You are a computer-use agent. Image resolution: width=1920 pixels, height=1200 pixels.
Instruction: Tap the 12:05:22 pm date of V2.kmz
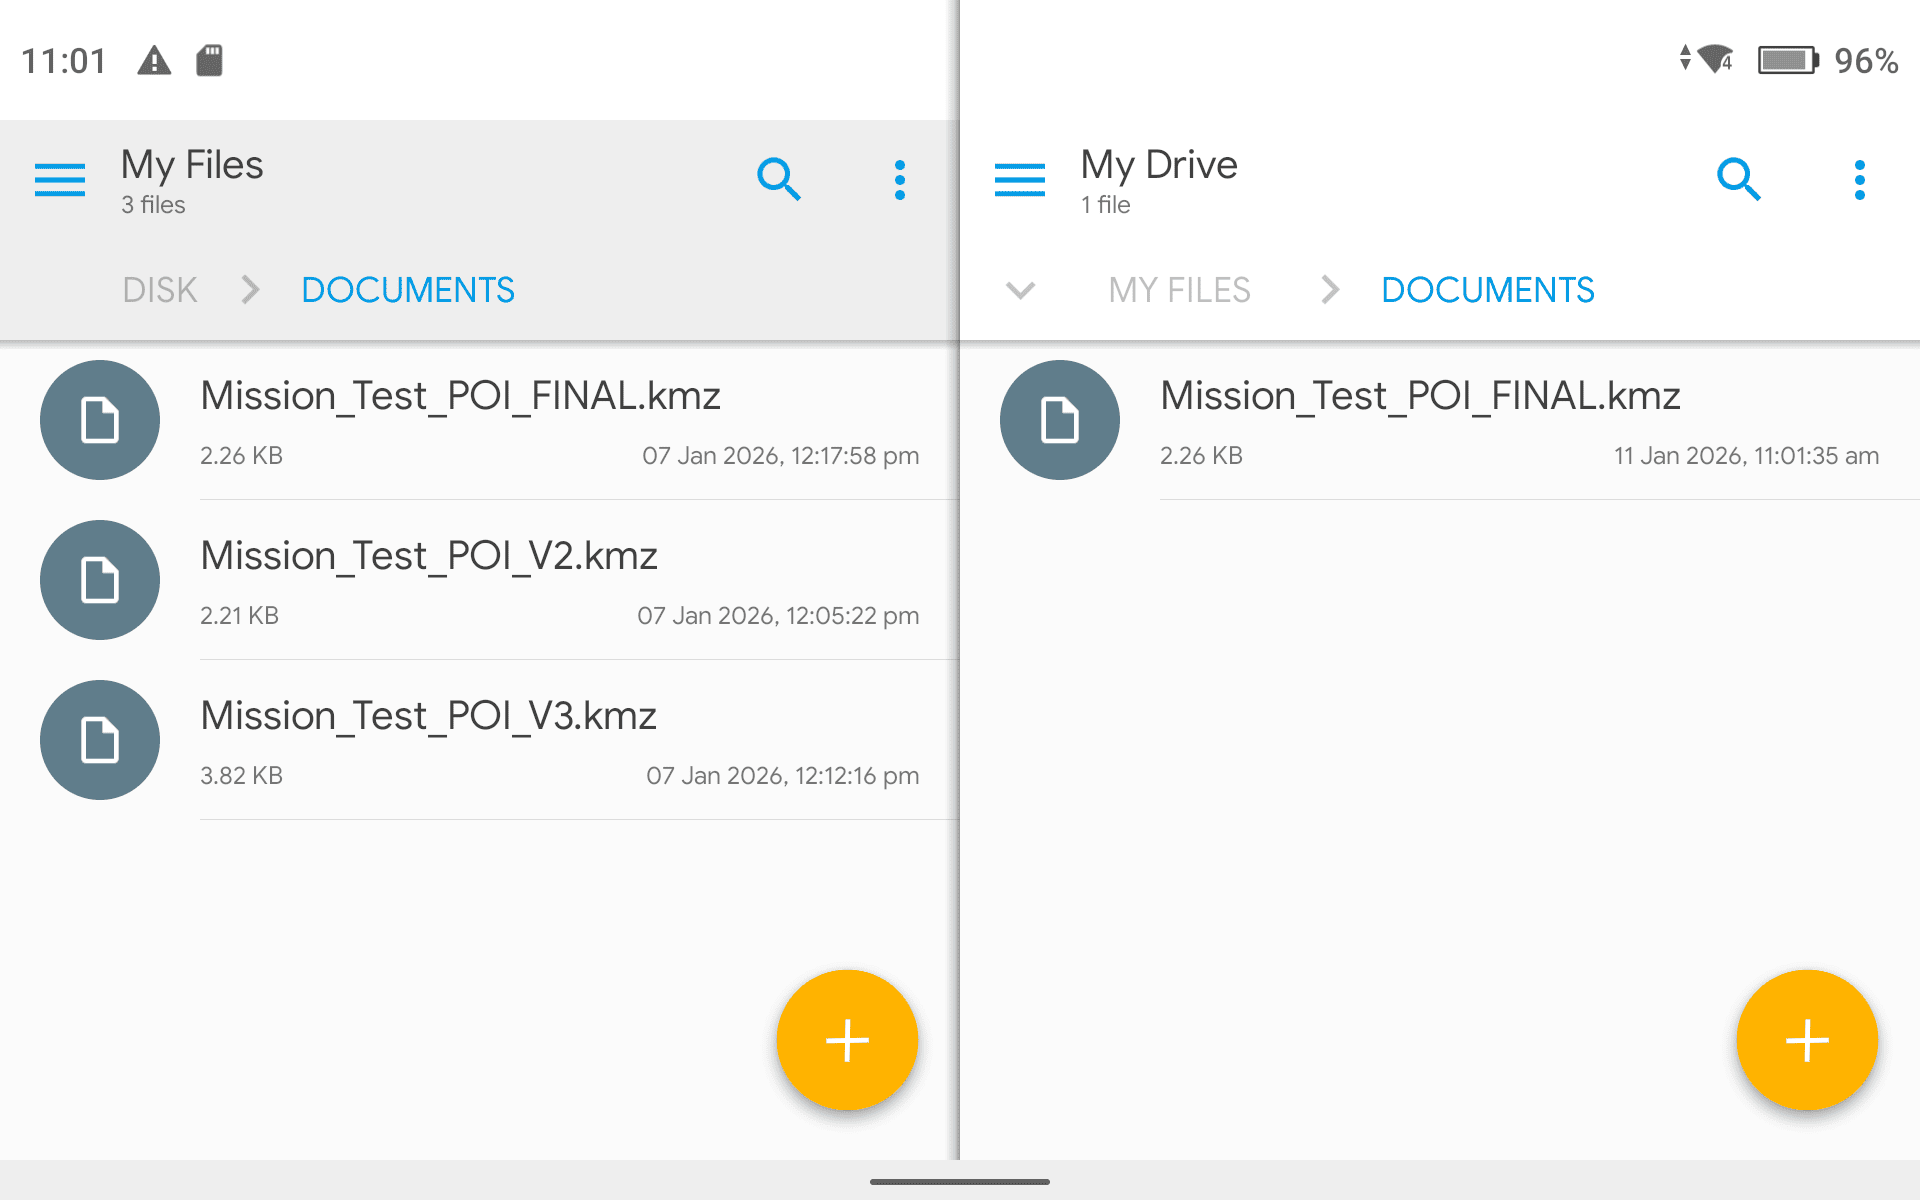(778, 616)
